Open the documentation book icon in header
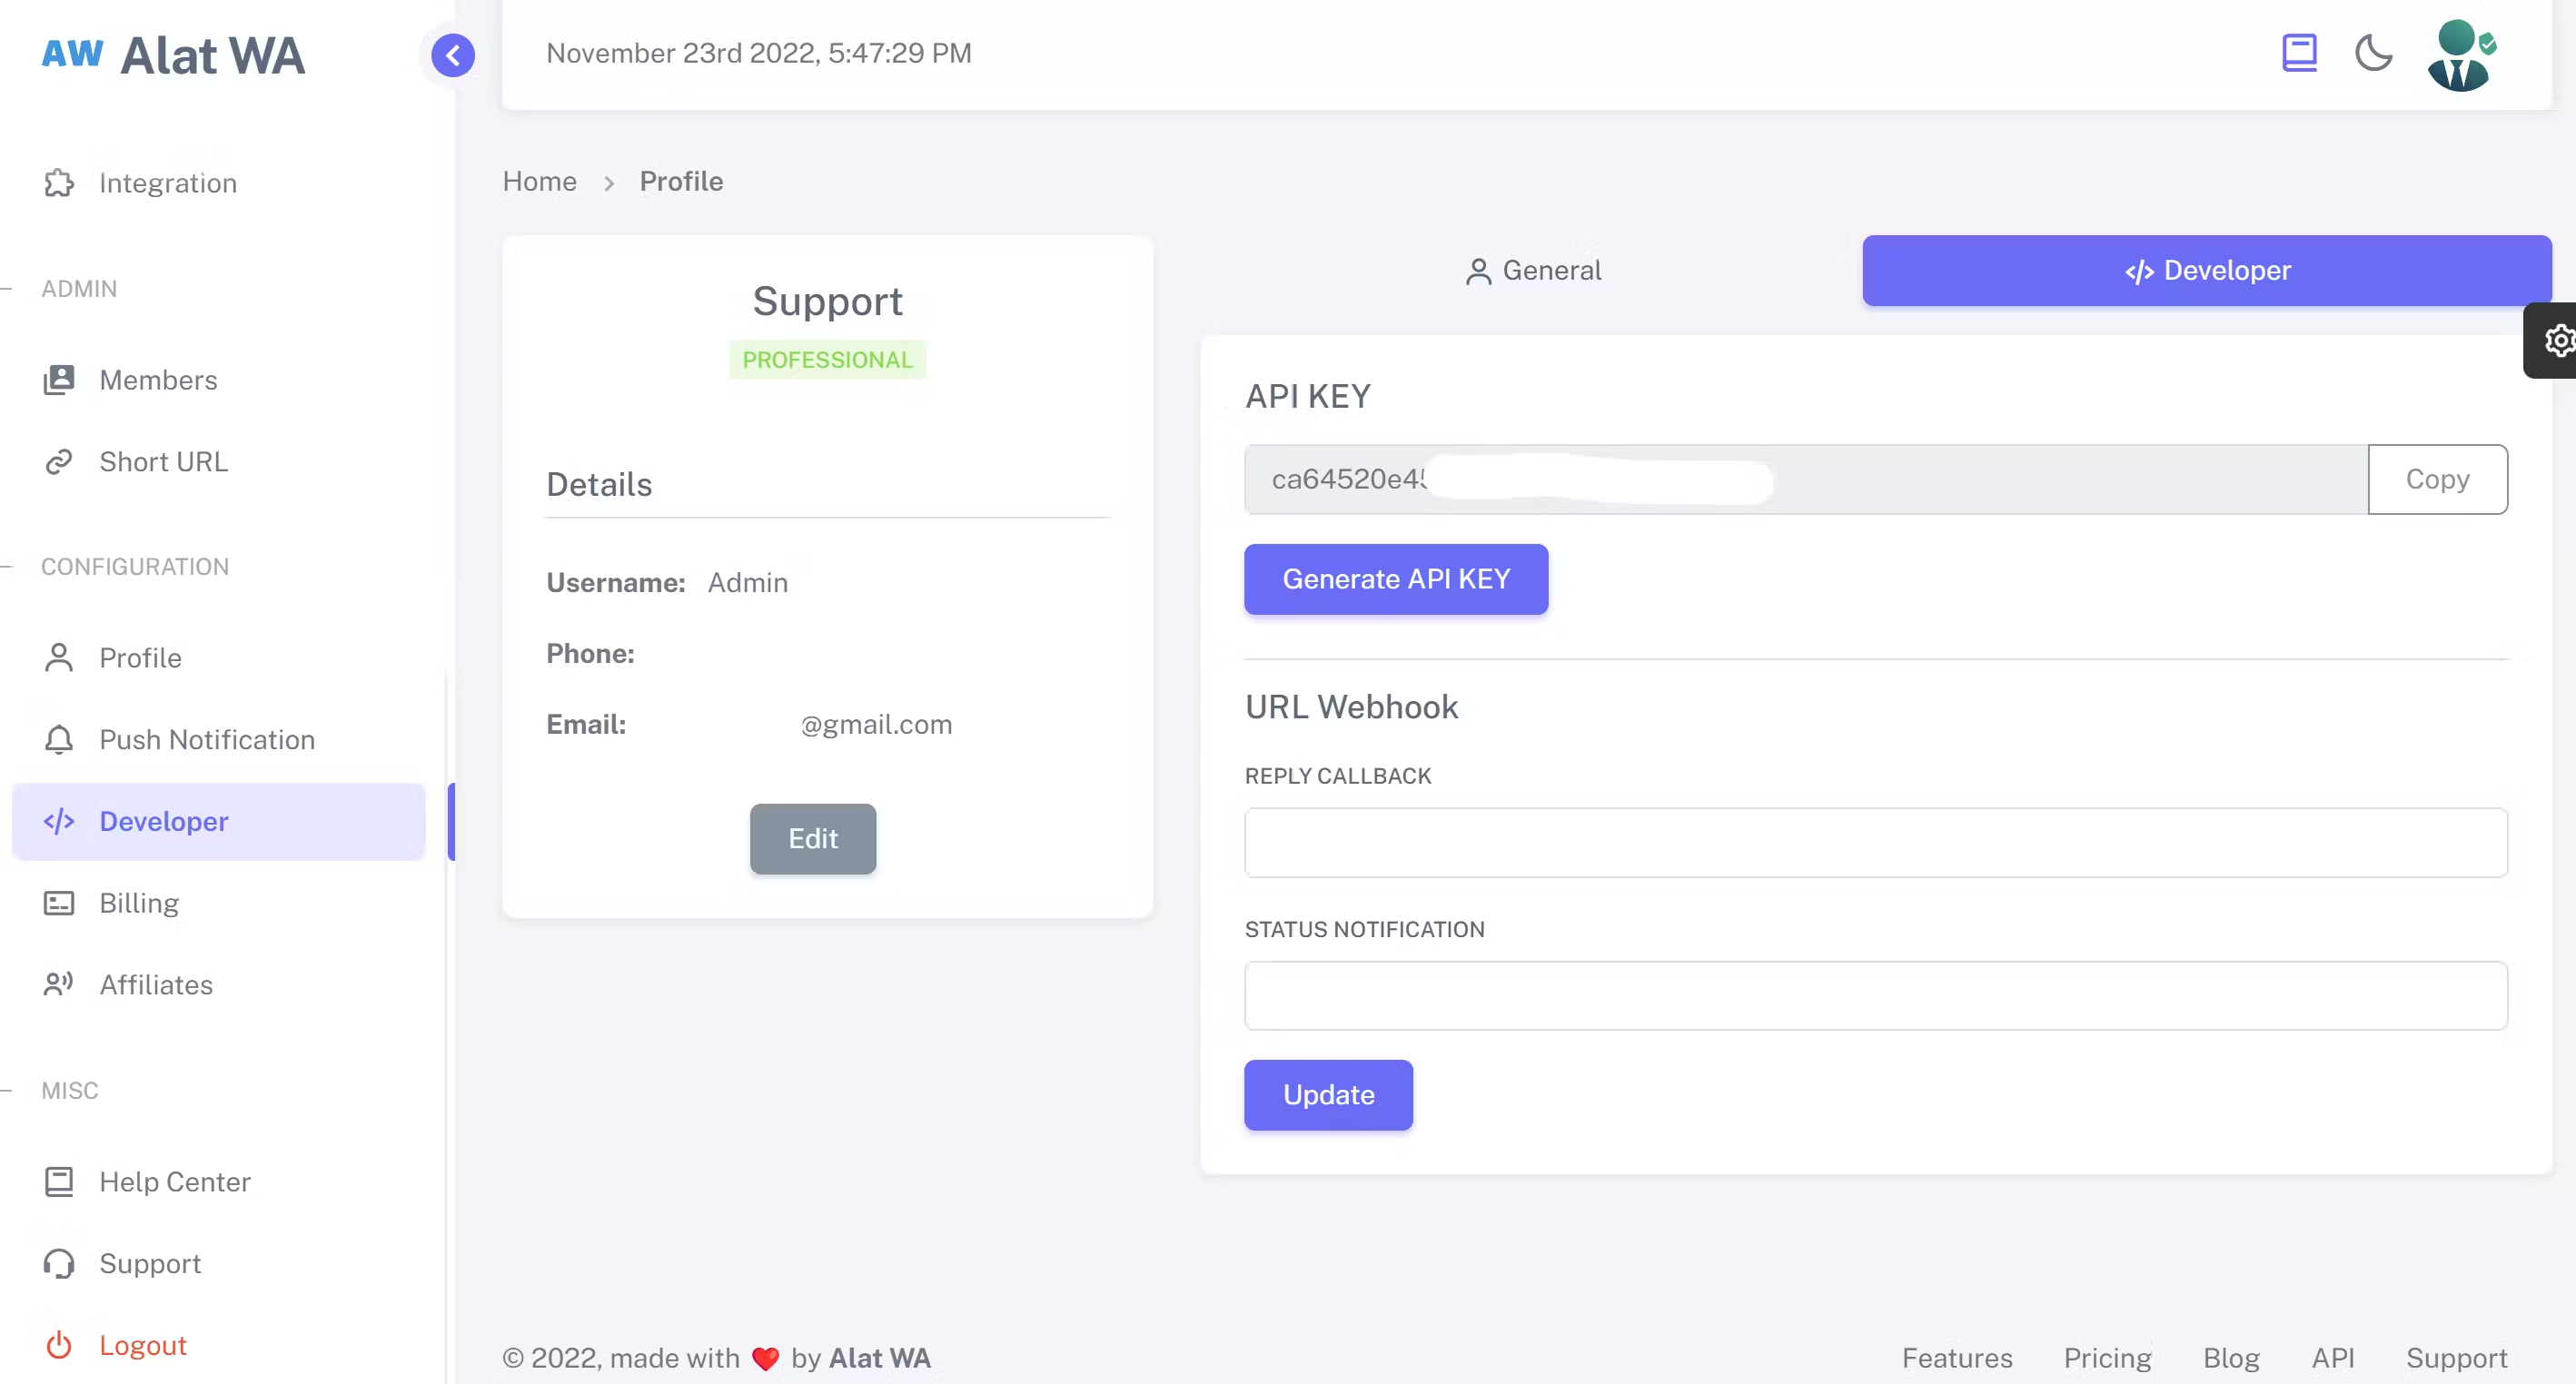2576x1384 pixels. coord(2299,53)
